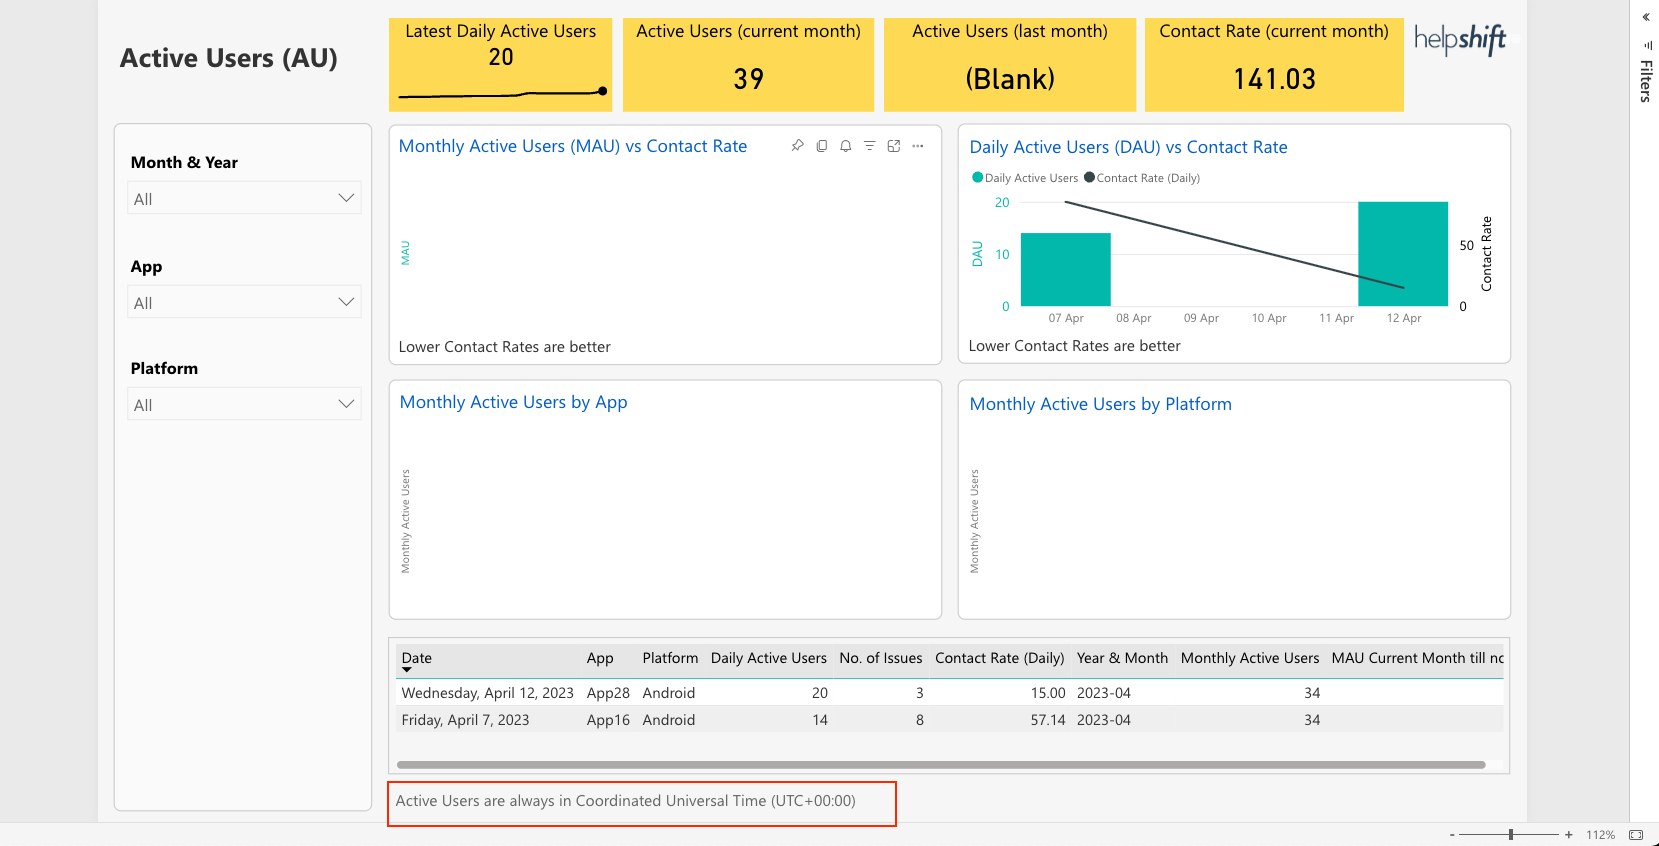The height and width of the screenshot is (846, 1659).
Task: Open the Filters pane label
Action: [x=1646, y=81]
